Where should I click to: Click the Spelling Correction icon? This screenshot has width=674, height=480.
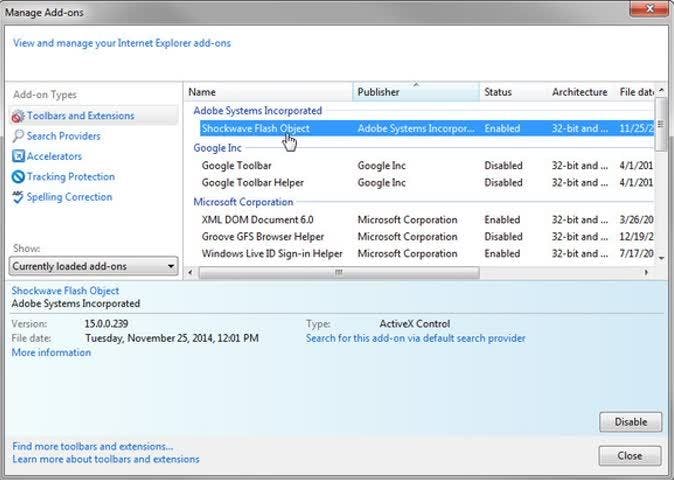point(18,197)
